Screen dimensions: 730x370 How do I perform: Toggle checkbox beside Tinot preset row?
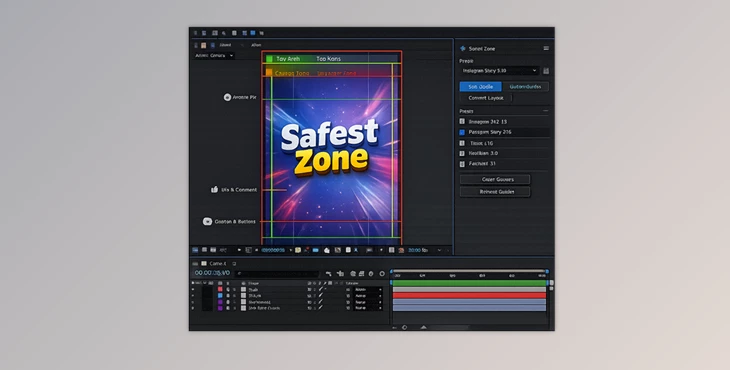pos(462,143)
